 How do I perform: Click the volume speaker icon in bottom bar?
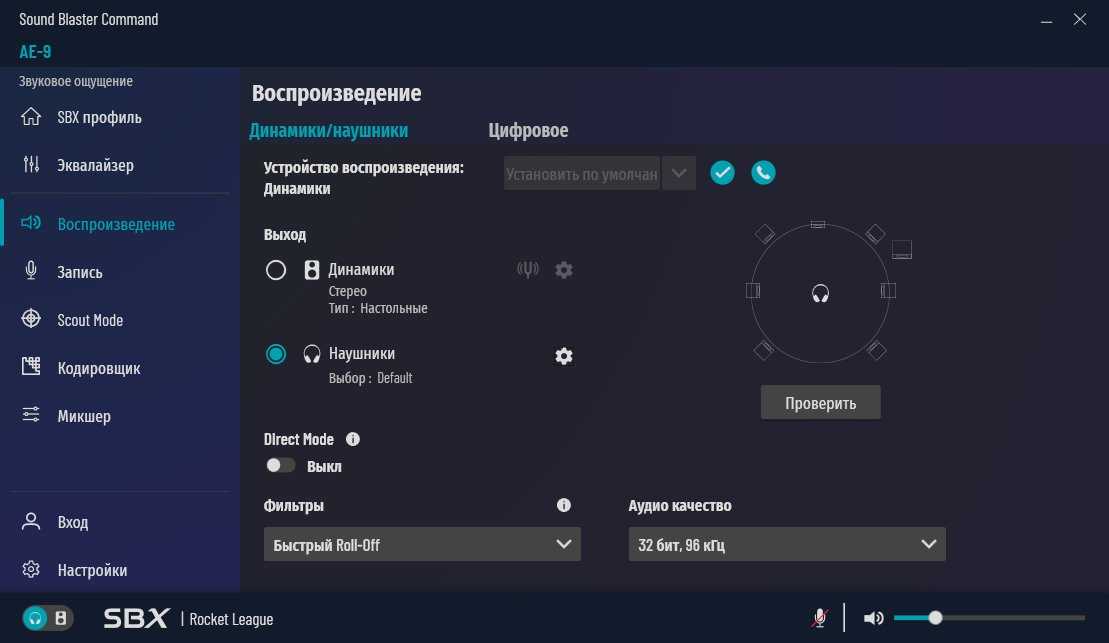pyautogui.click(x=873, y=618)
